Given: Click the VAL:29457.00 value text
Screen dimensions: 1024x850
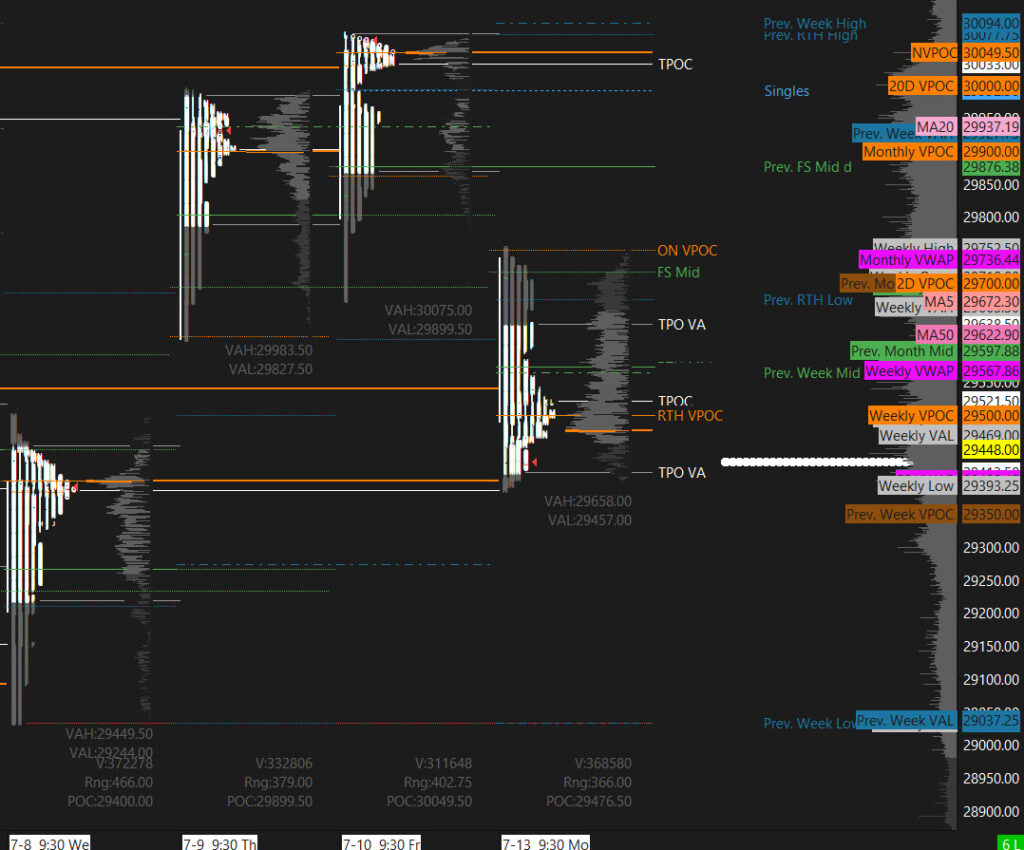Looking at the screenshot, I should 589,520.
